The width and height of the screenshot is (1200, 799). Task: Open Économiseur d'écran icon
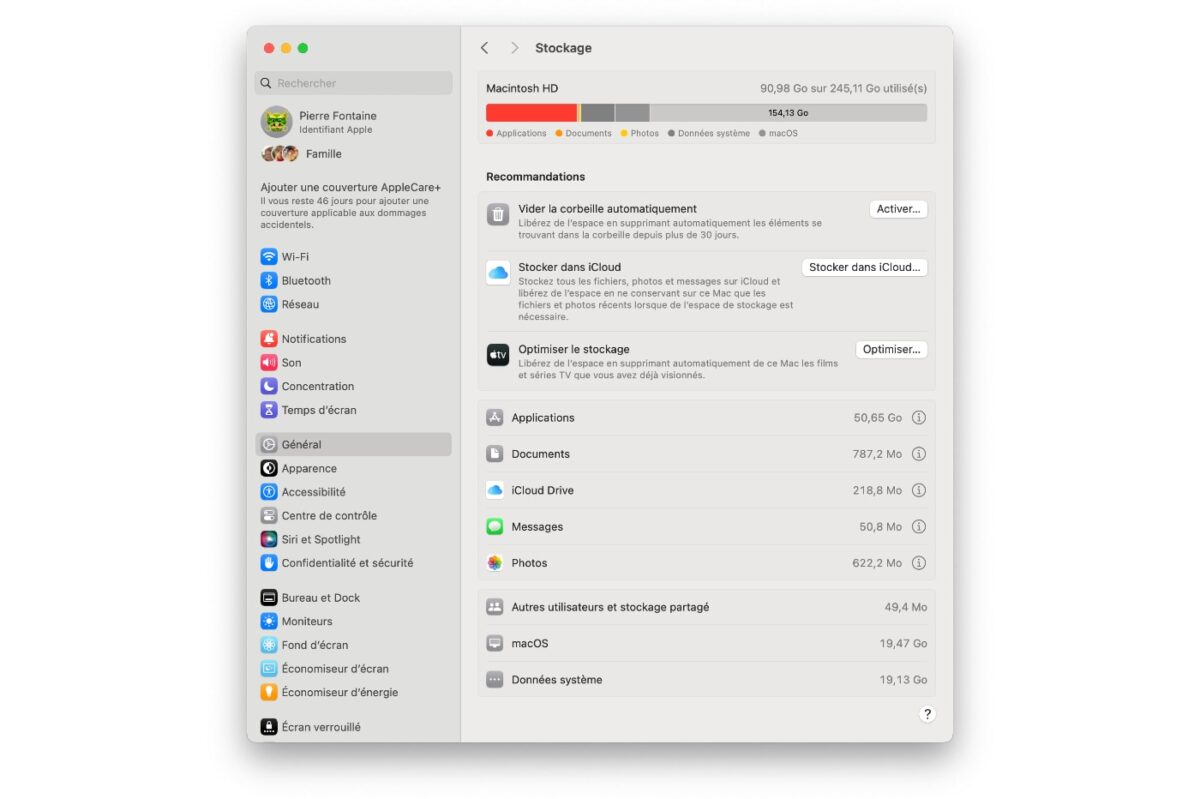[x=268, y=669]
